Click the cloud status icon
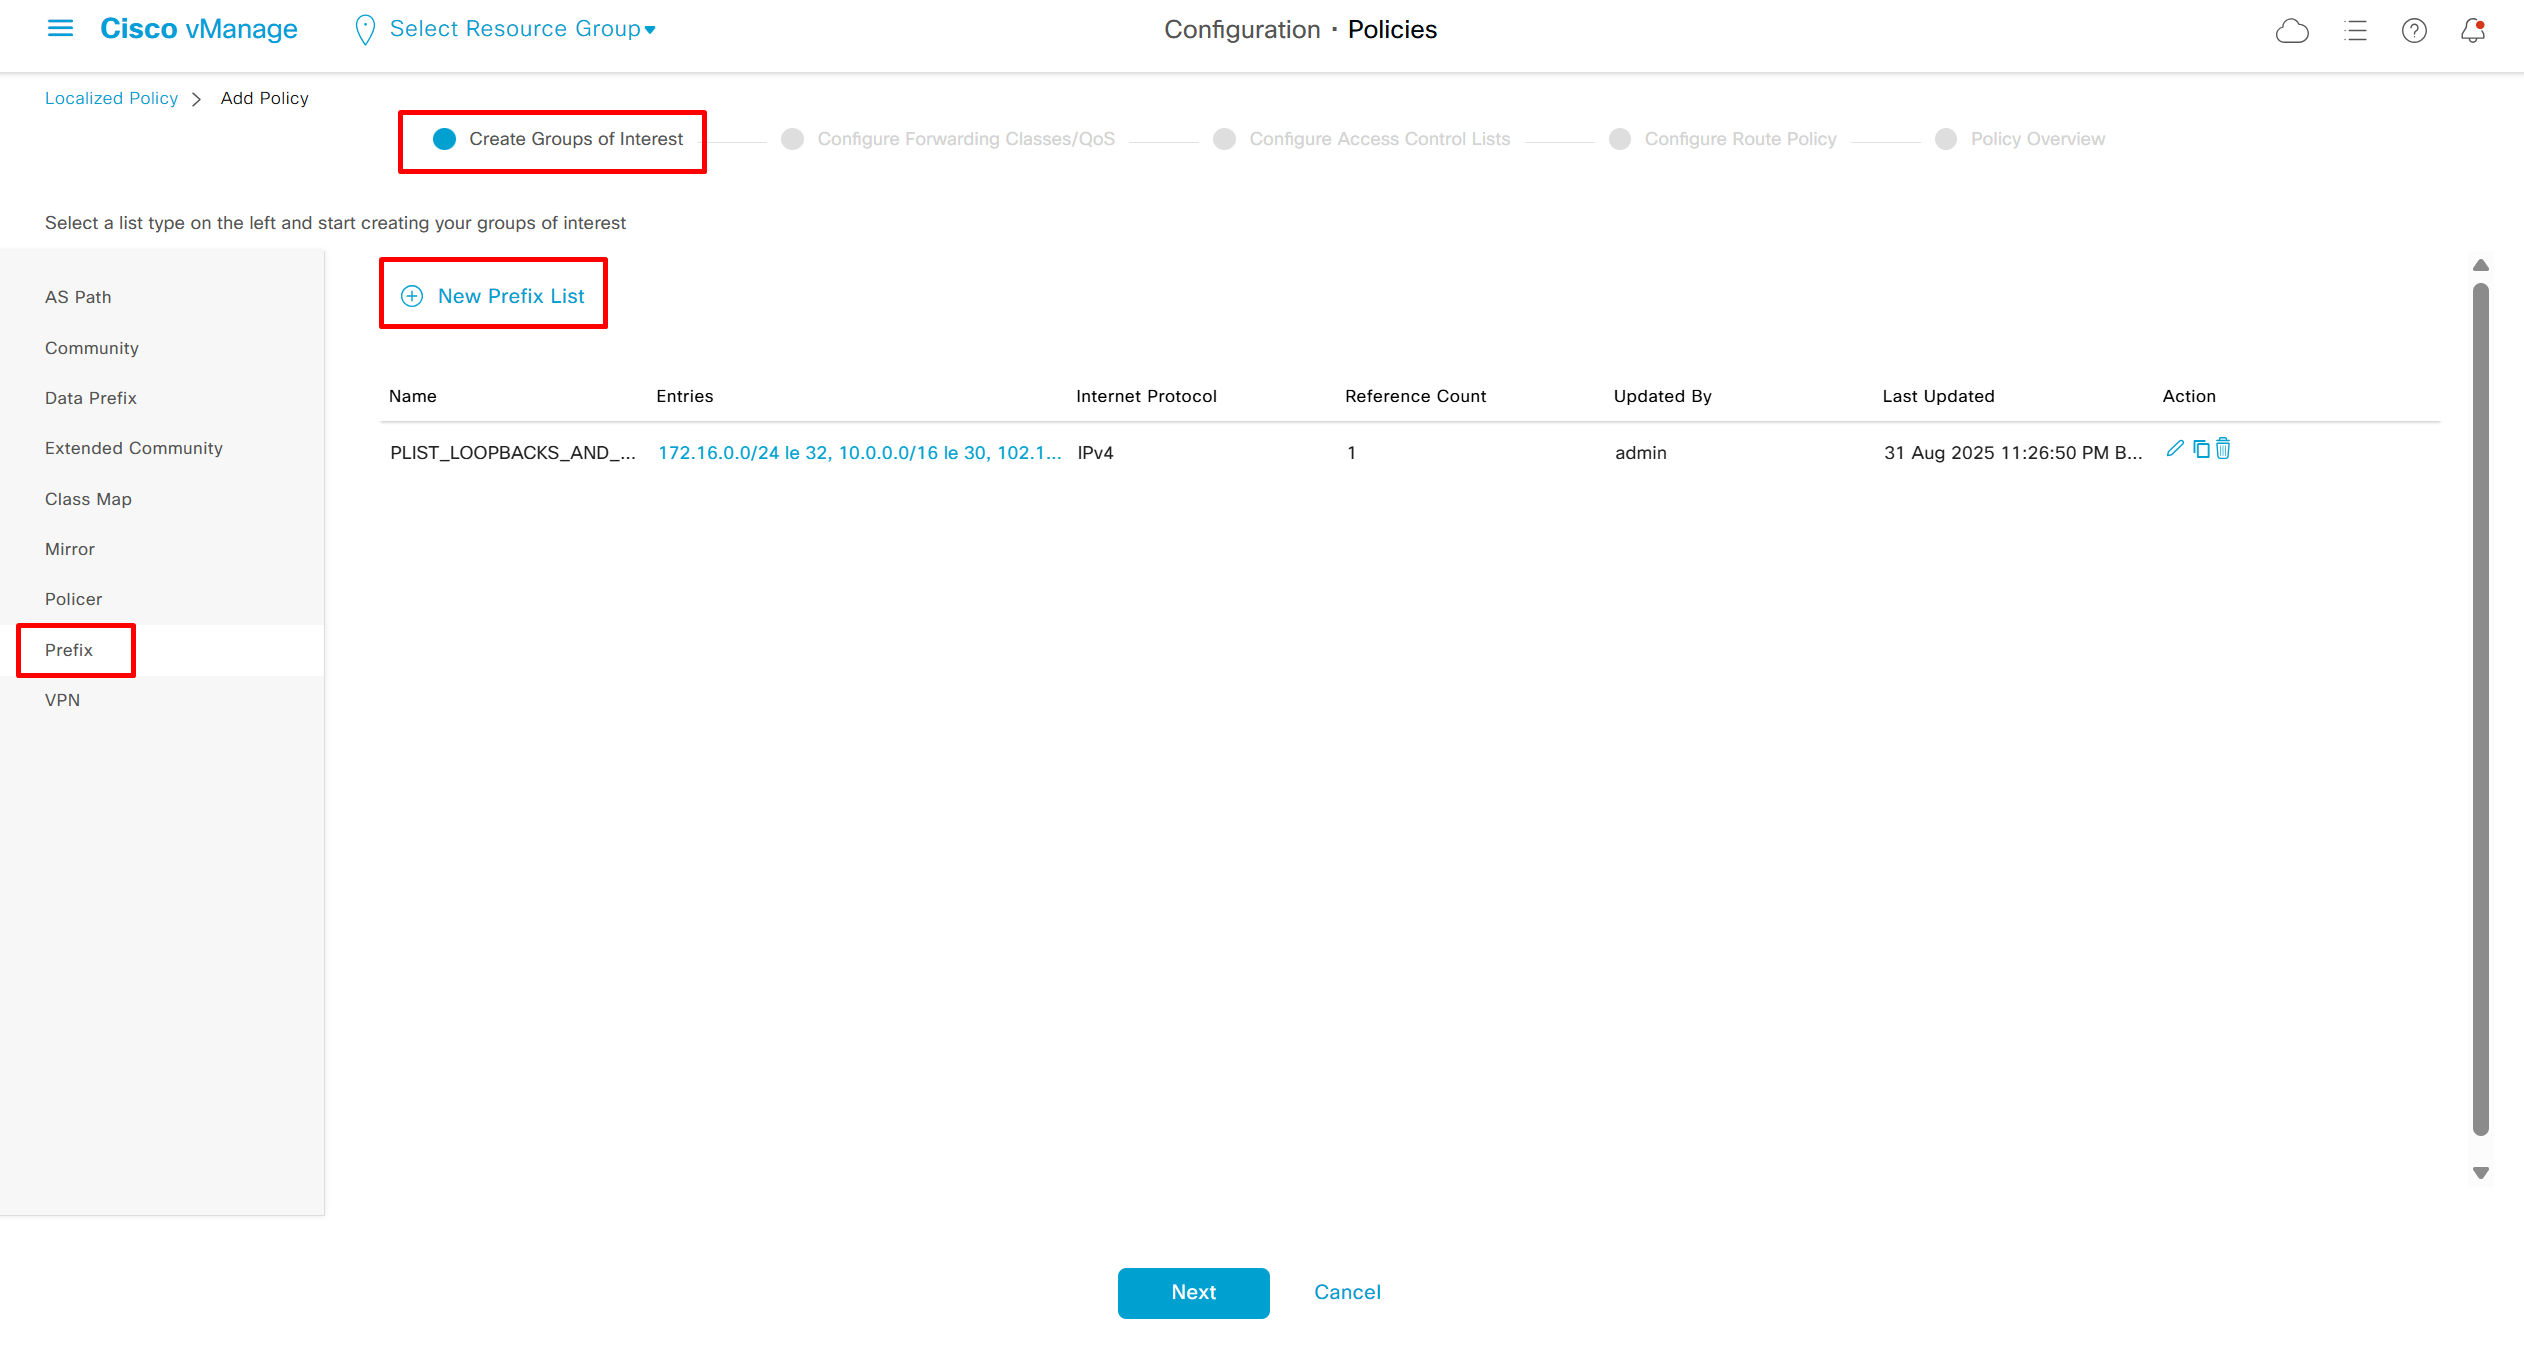This screenshot has width=2524, height=1361. (2291, 31)
